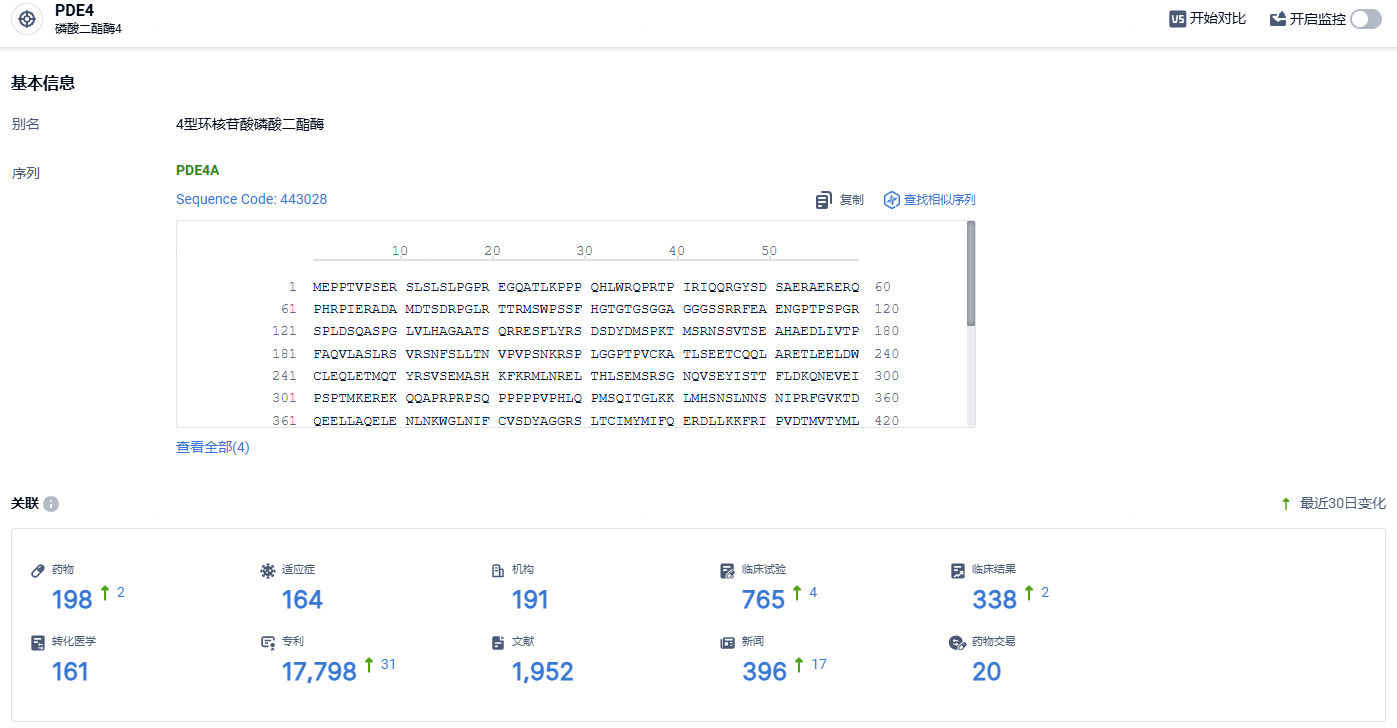Click the 适应症 virus icon
This screenshot has width=1397, height=728.
tap(267, 570)
